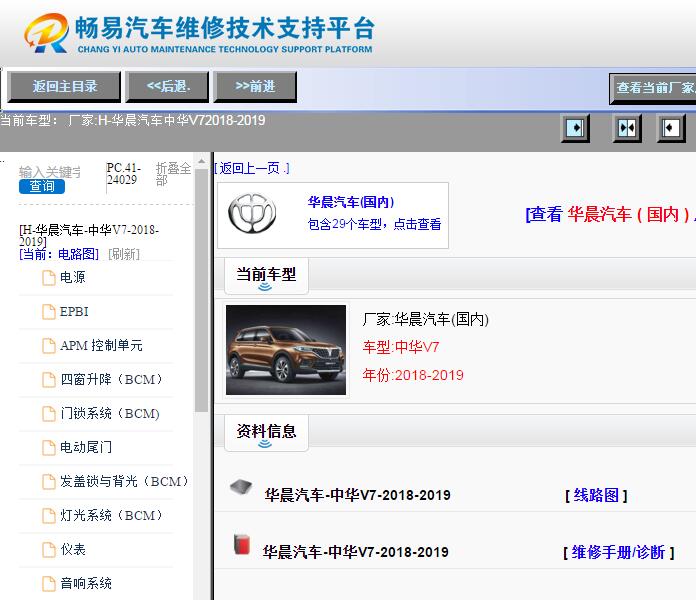Select 仪表 tree item
This screenshot has width=696, height=600.
point(73,549)
